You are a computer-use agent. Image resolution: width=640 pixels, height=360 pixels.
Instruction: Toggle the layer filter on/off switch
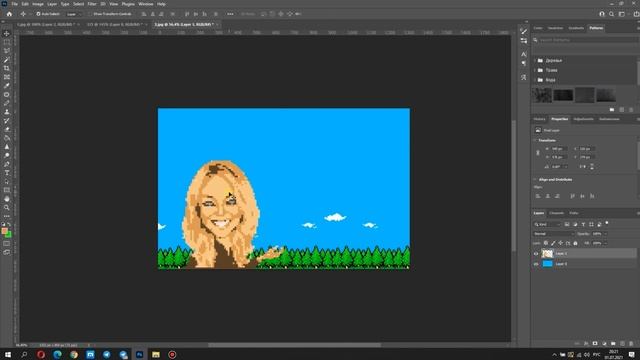607,223
